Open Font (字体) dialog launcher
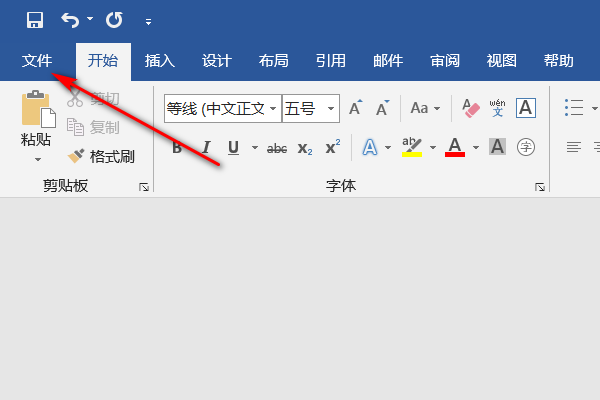The width and height of the screenshot is (600, 400). (x=540, y=187)
